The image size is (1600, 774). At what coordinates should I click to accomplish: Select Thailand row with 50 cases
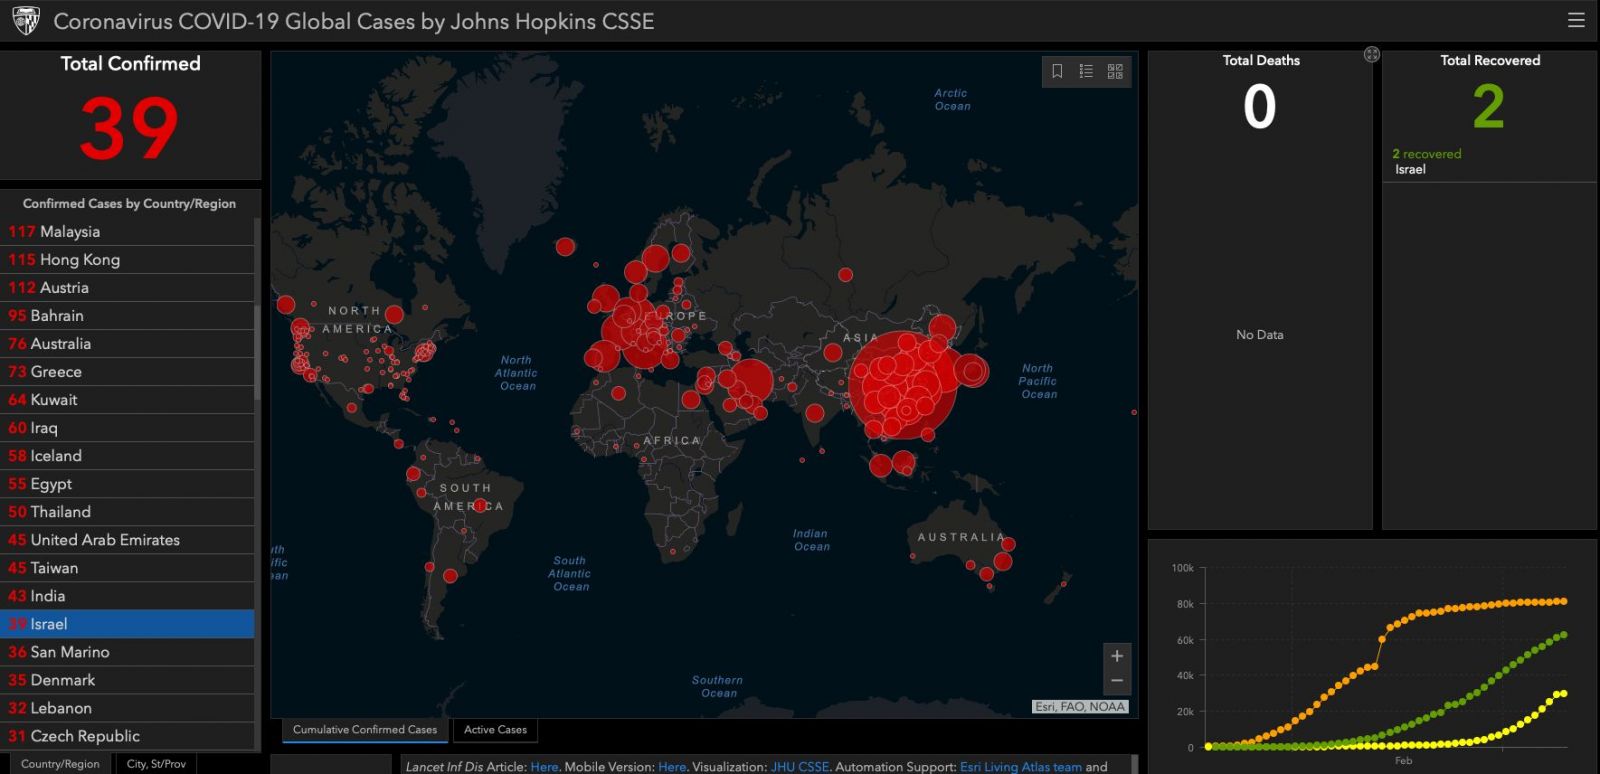click(x=127, y=511)
